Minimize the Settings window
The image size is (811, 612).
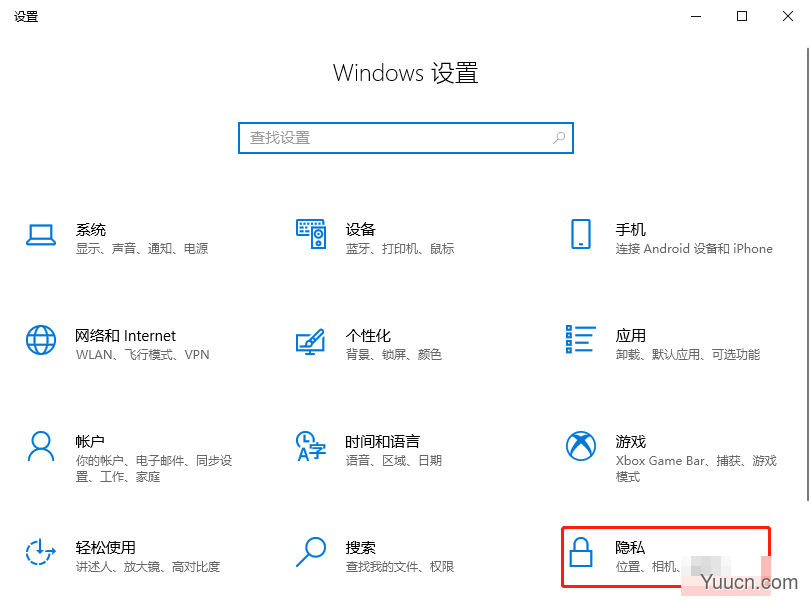[696, 17]
